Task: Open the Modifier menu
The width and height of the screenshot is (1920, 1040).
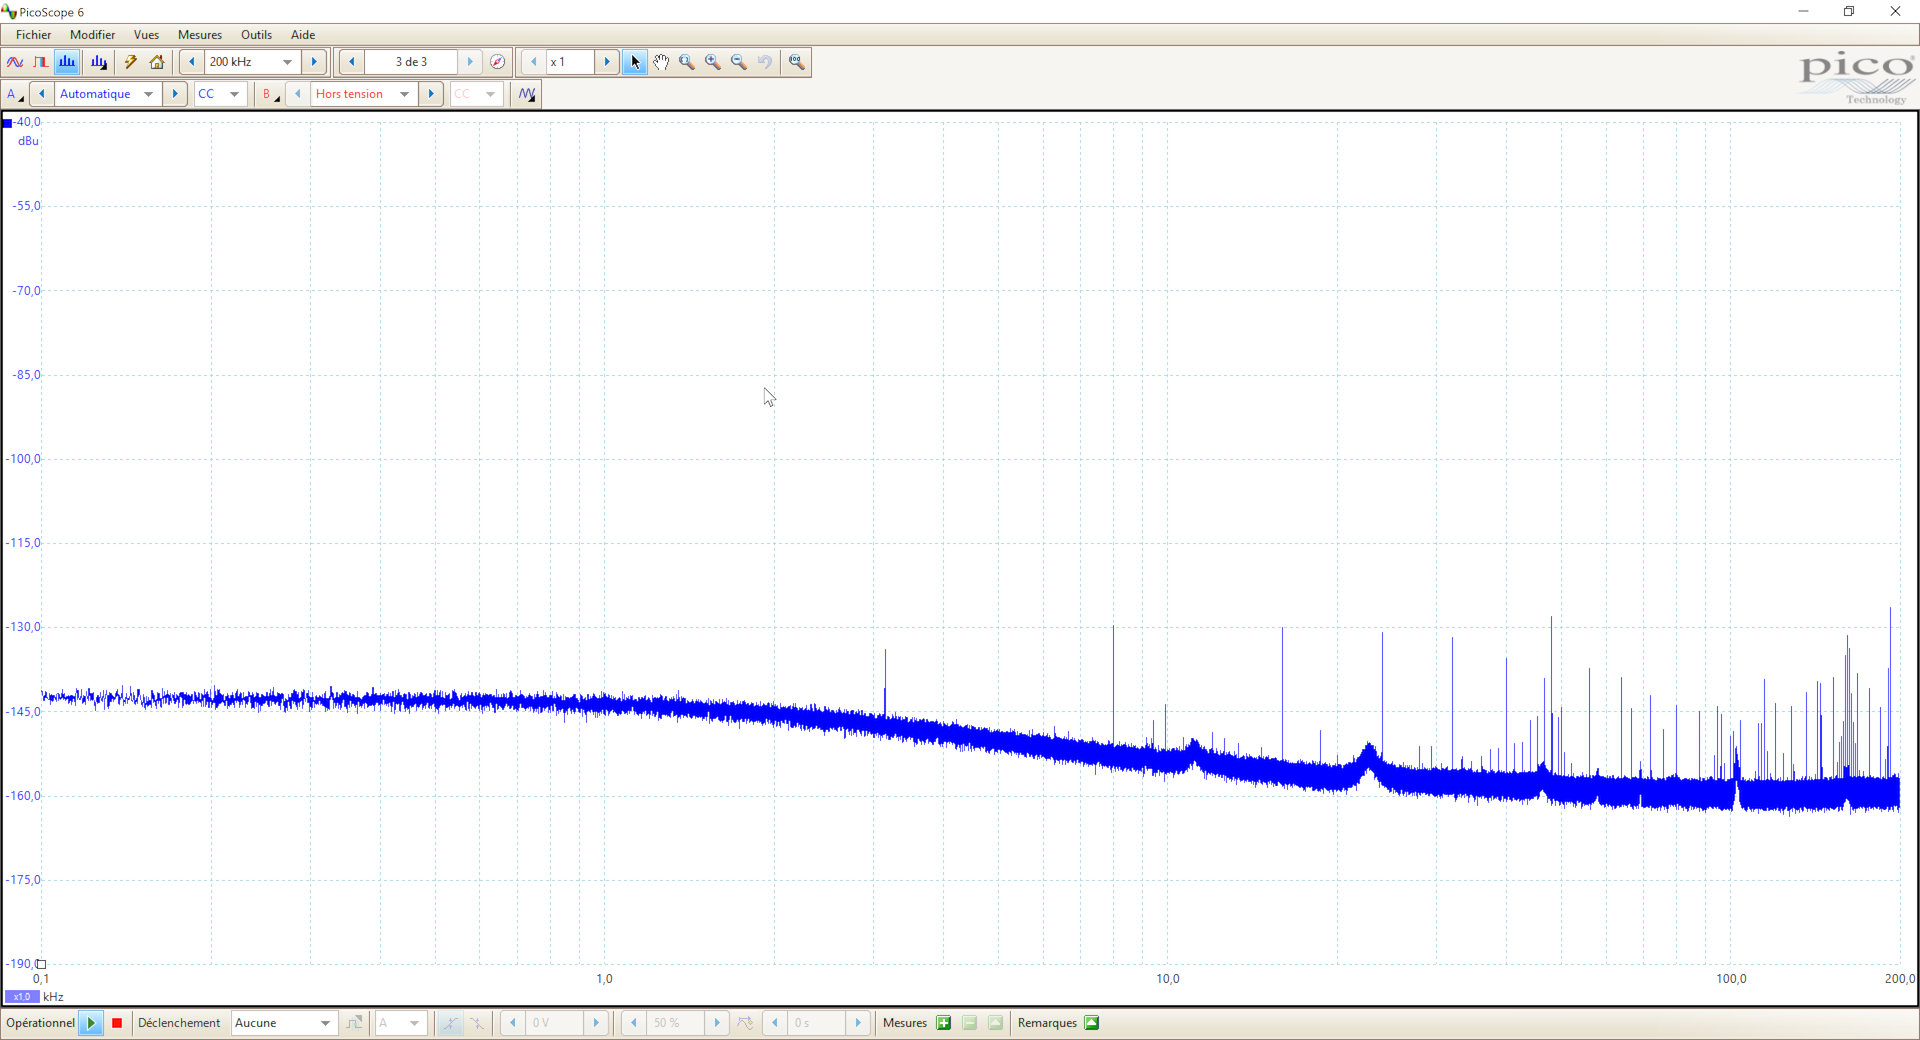Action: coord(92,35)
